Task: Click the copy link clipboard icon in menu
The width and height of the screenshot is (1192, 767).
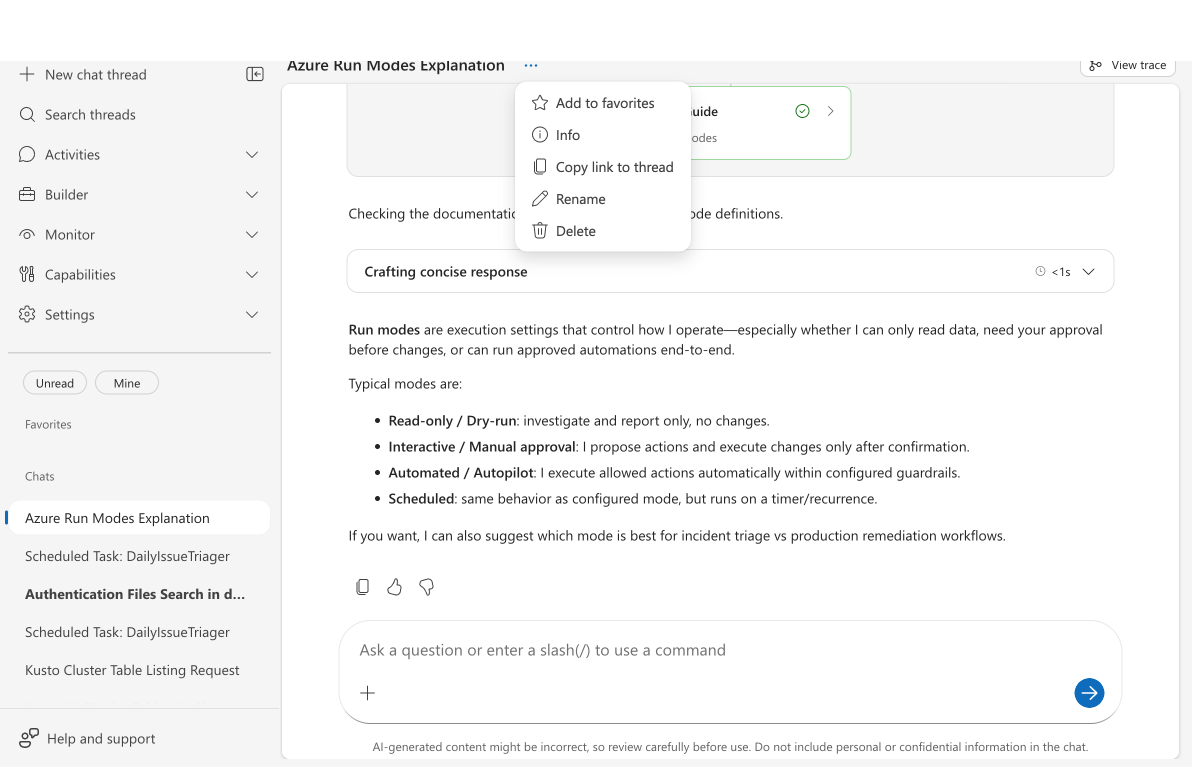Action: click(x=540, y=166)
